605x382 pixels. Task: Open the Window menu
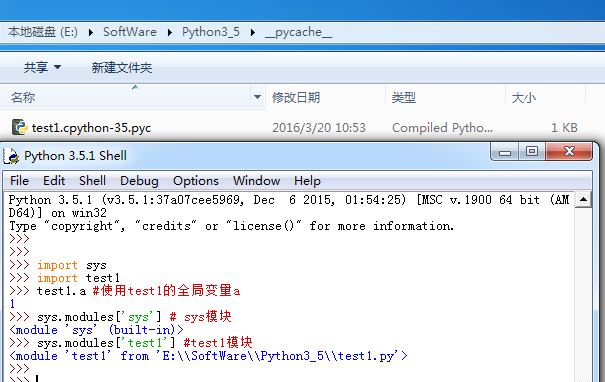tap(256, 181)
